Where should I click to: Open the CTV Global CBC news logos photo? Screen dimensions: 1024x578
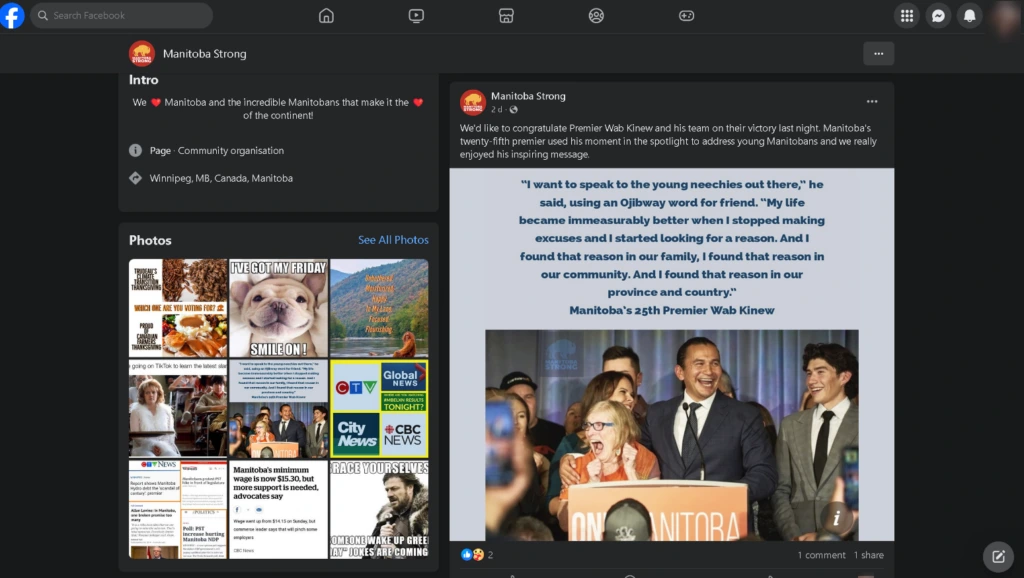tap(379, 408)
